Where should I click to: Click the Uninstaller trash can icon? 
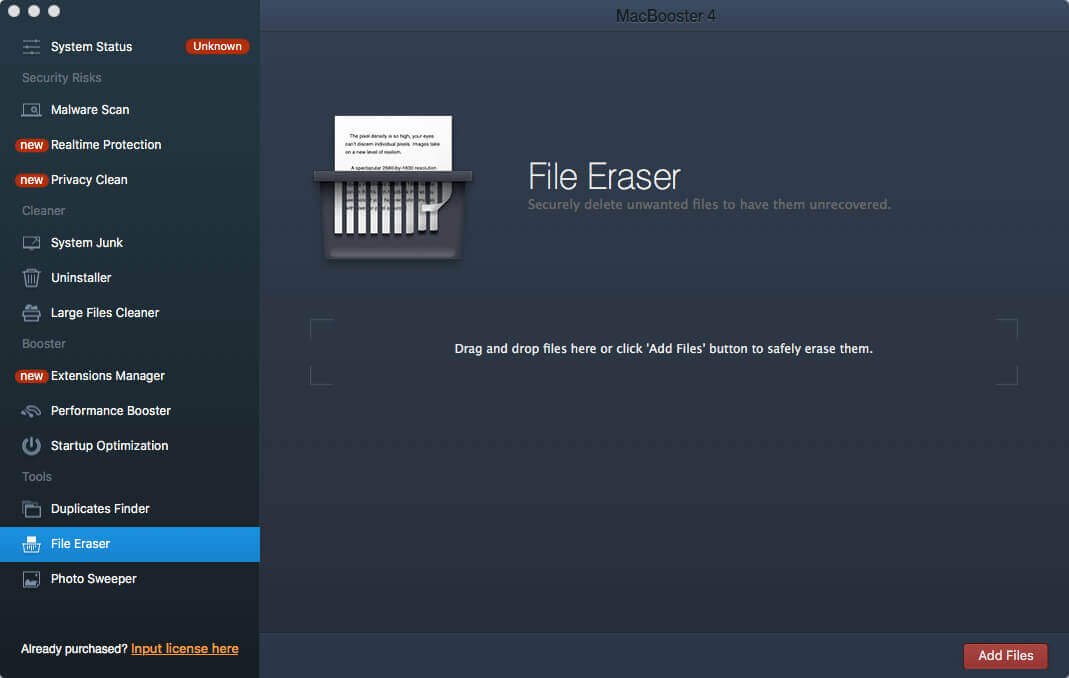coord(31,278)
